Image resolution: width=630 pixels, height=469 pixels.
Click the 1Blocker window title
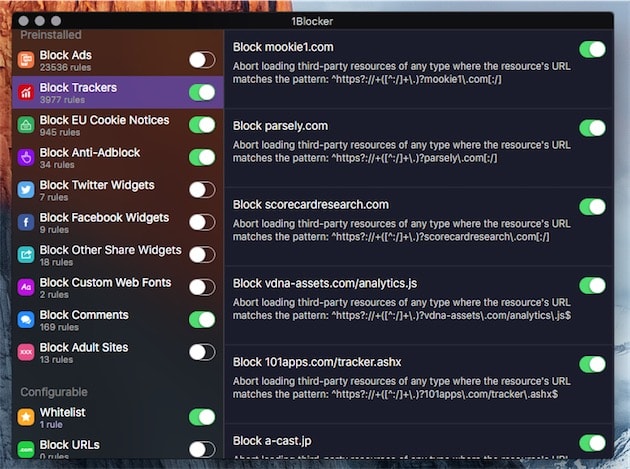[312, 21]
